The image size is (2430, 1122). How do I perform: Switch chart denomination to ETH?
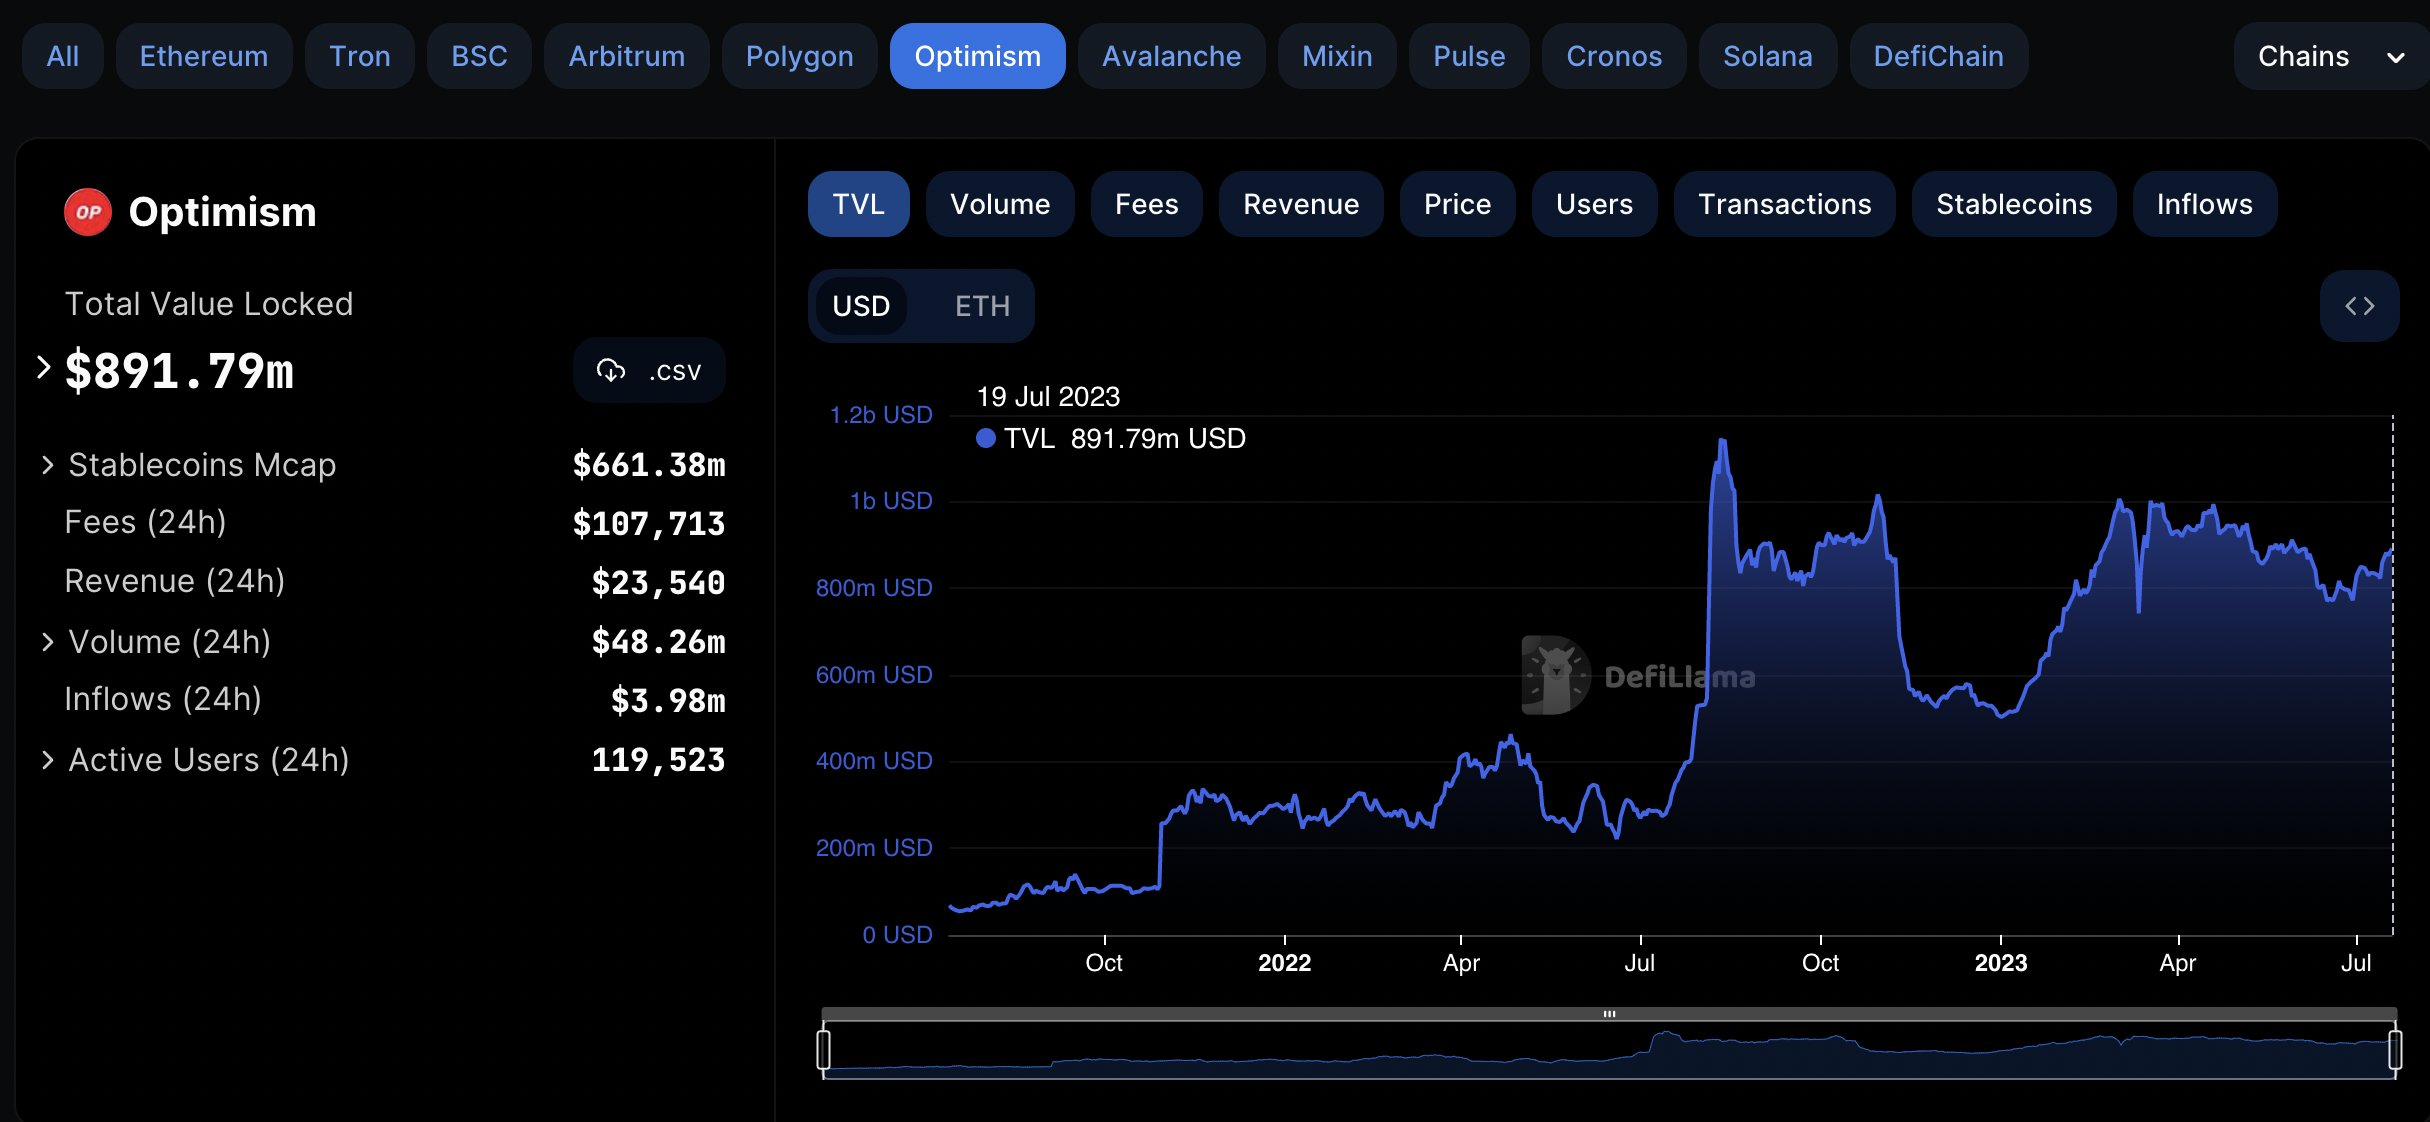pyautogui.click(x=982, y=306)
